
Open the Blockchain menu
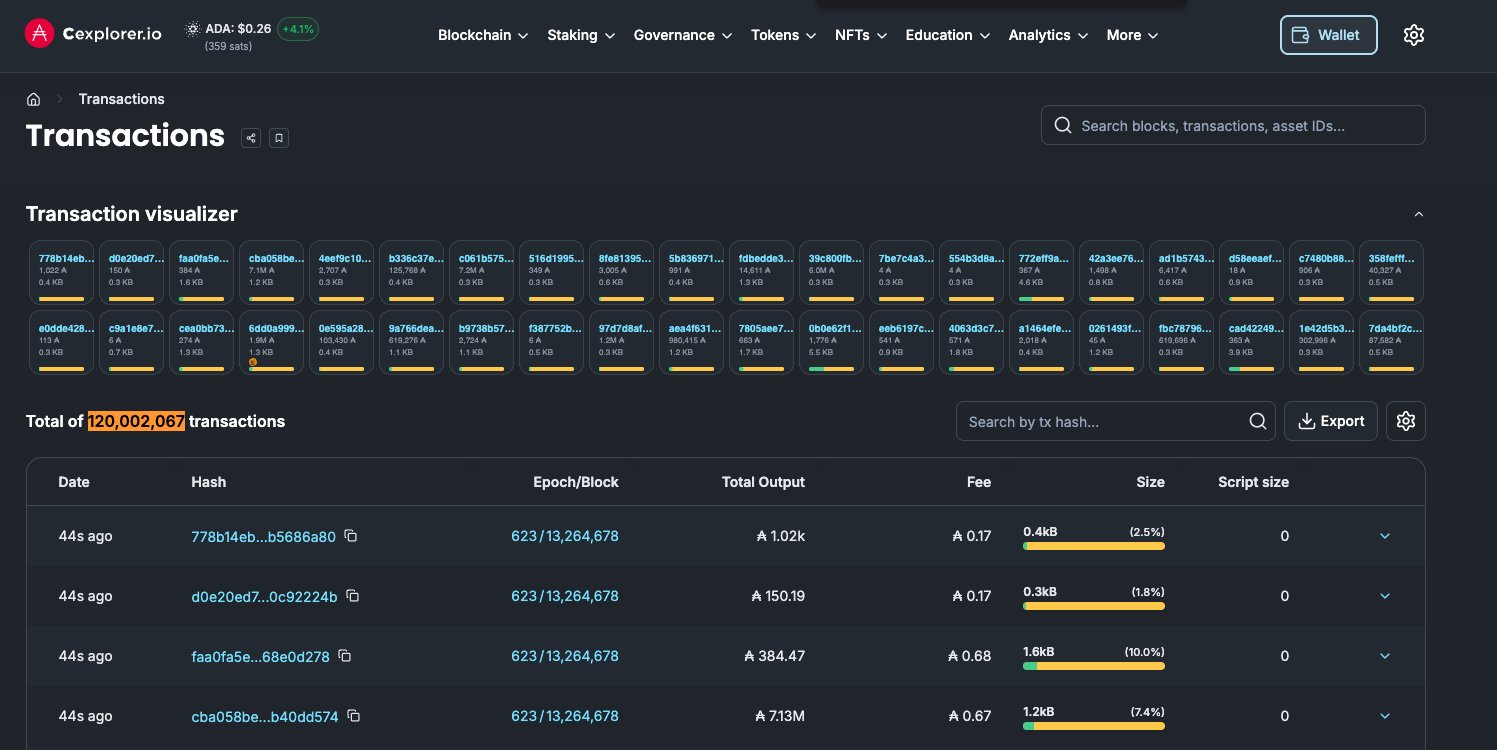482,35
